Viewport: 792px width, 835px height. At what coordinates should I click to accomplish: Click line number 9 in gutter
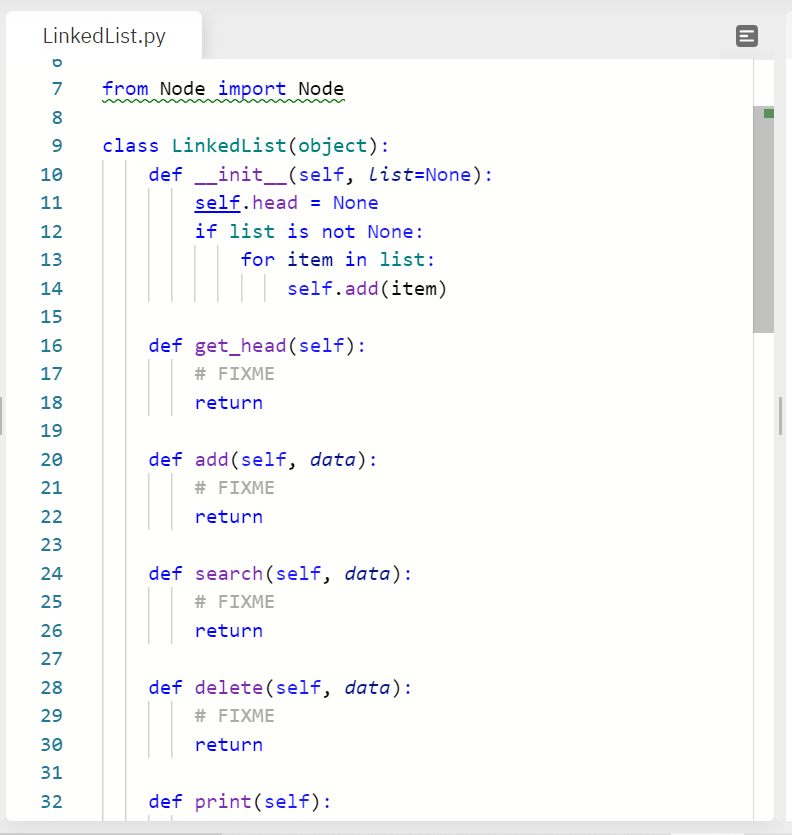pos(57,145)
